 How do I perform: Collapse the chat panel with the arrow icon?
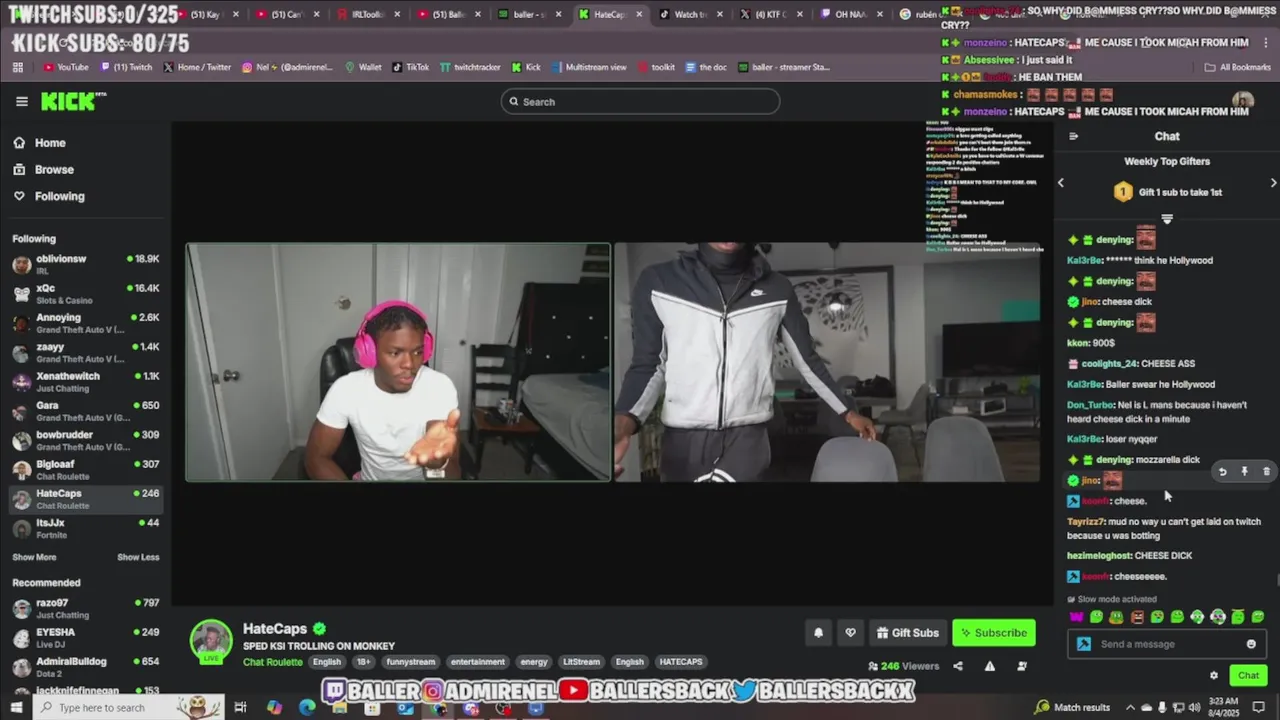1073,136
